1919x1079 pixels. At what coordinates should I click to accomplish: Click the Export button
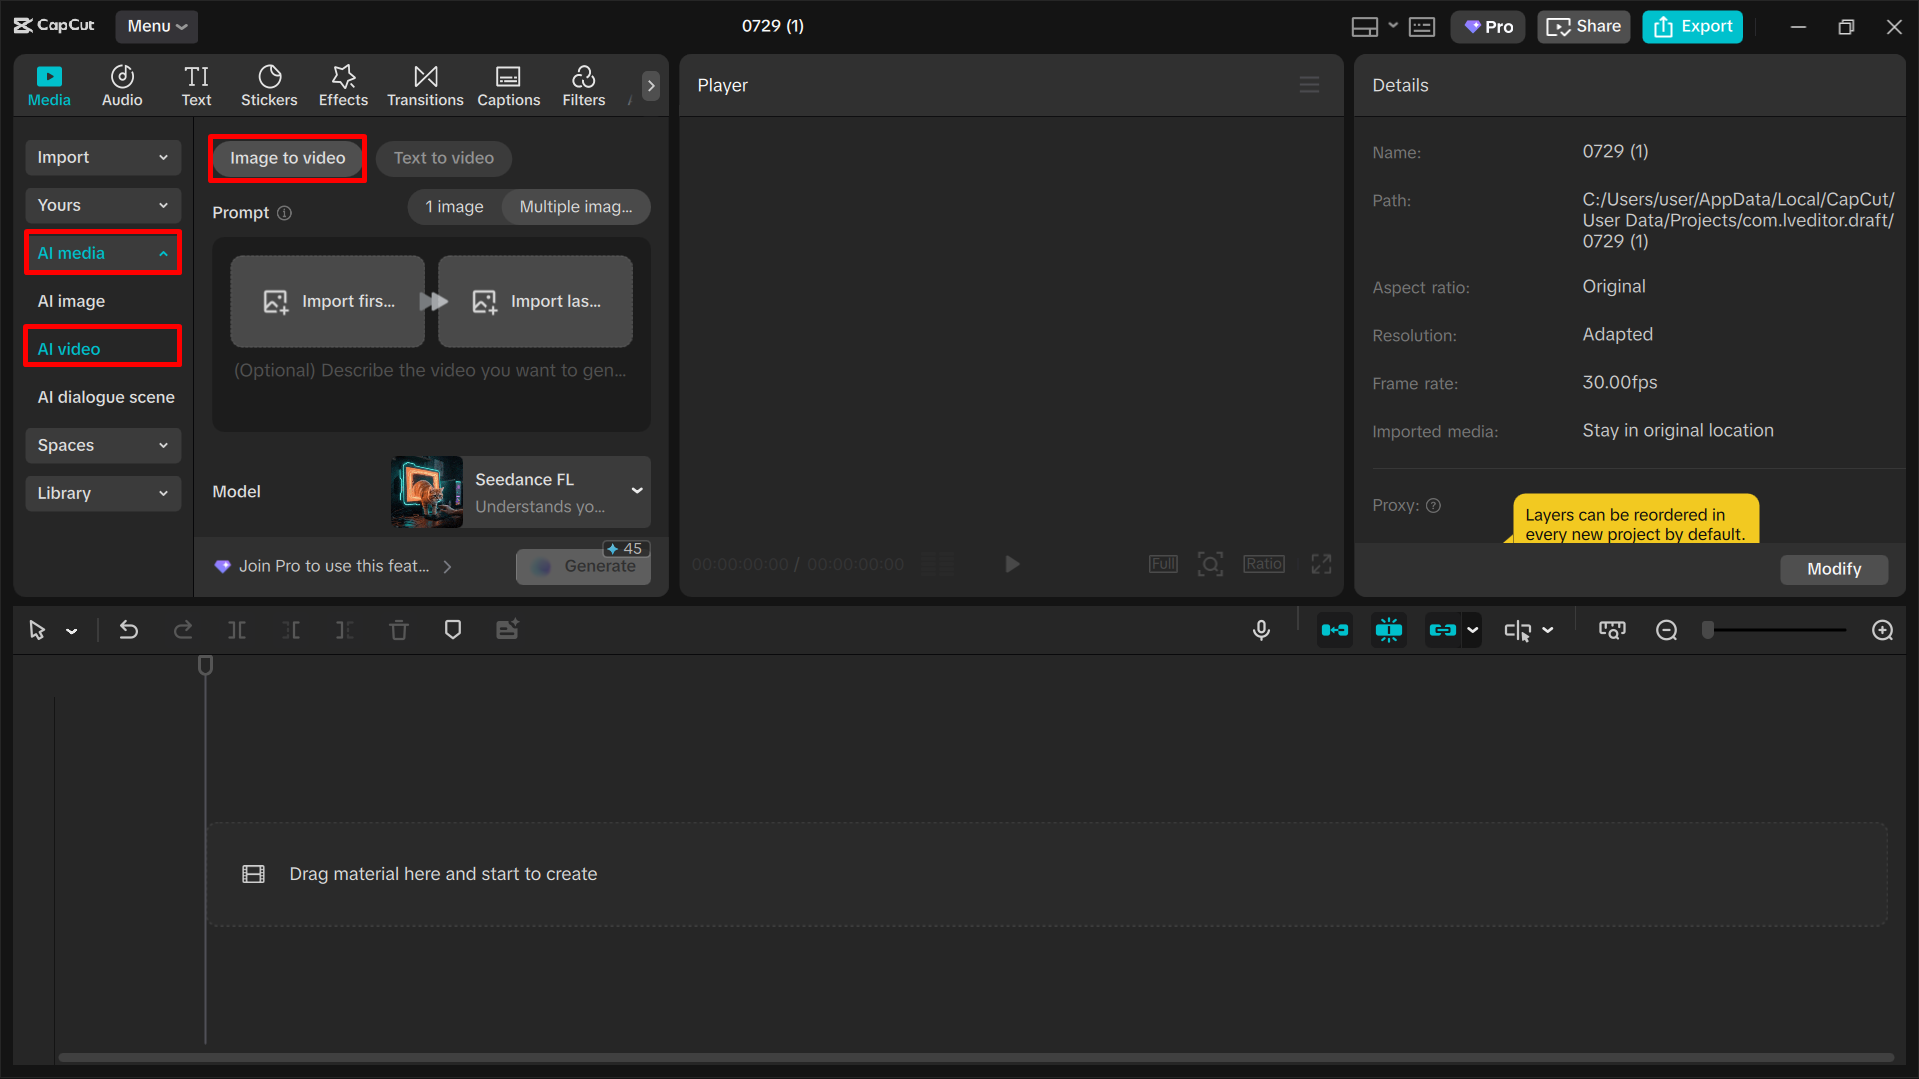[1692, 26]
